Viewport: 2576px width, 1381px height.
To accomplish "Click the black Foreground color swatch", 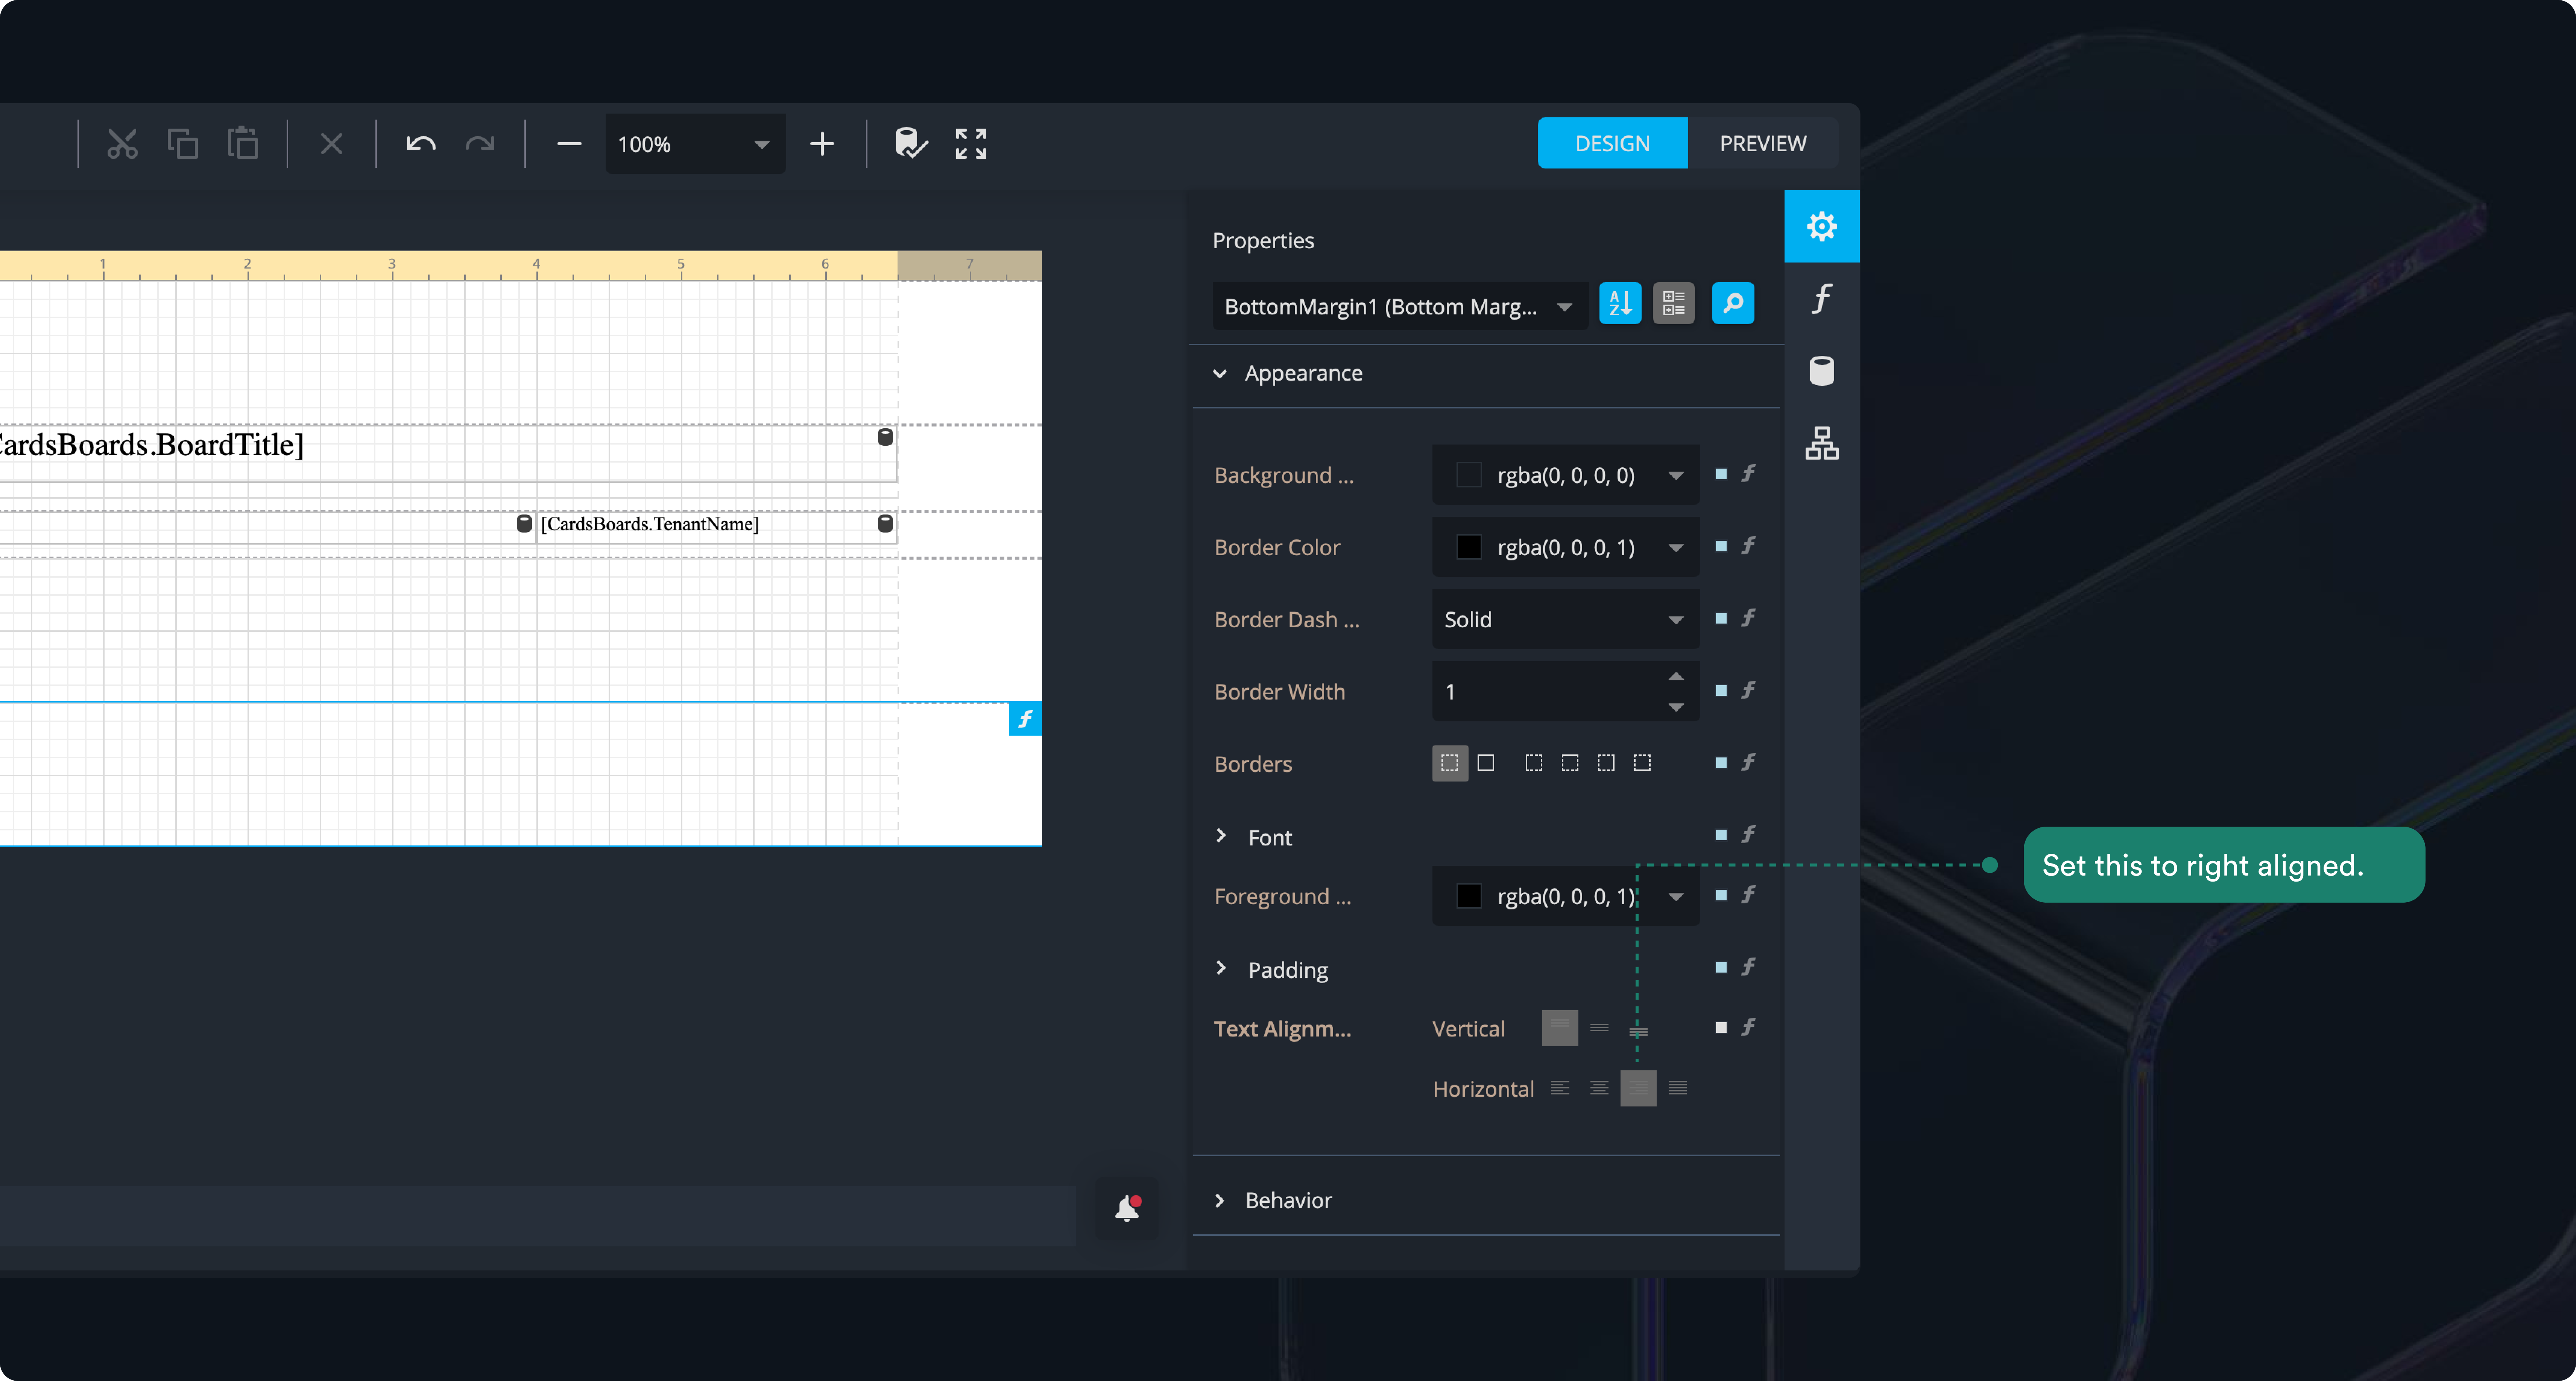I will click(1468, 896).
